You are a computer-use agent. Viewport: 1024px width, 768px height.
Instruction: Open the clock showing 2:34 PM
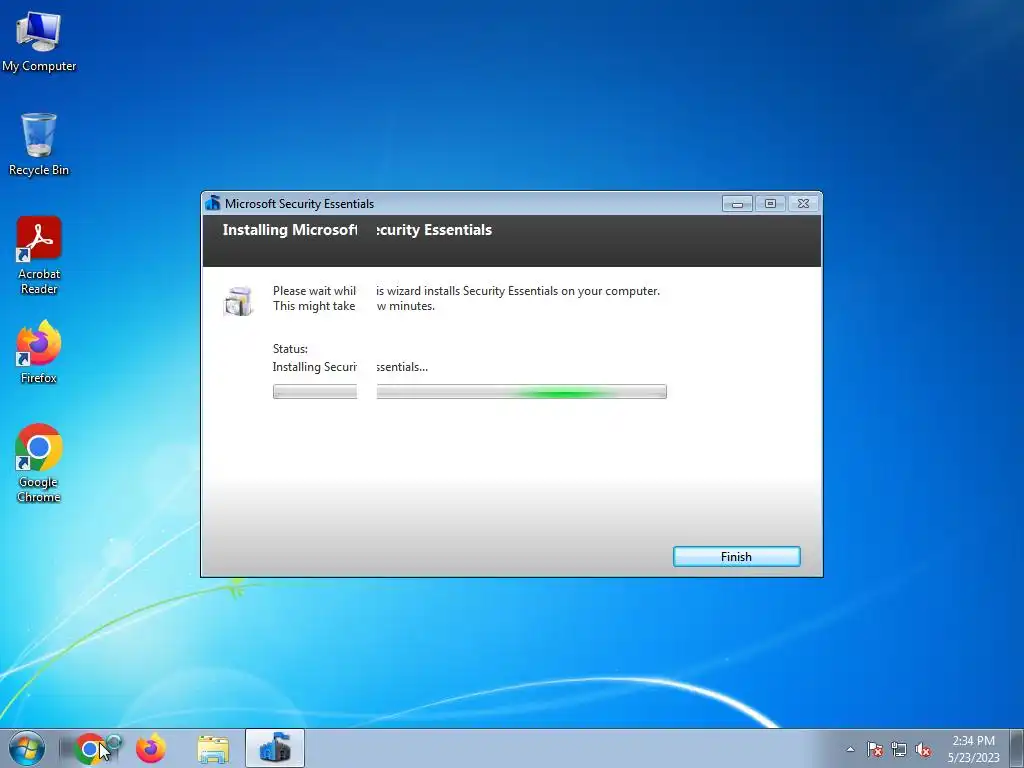click(x=973, y=749)
